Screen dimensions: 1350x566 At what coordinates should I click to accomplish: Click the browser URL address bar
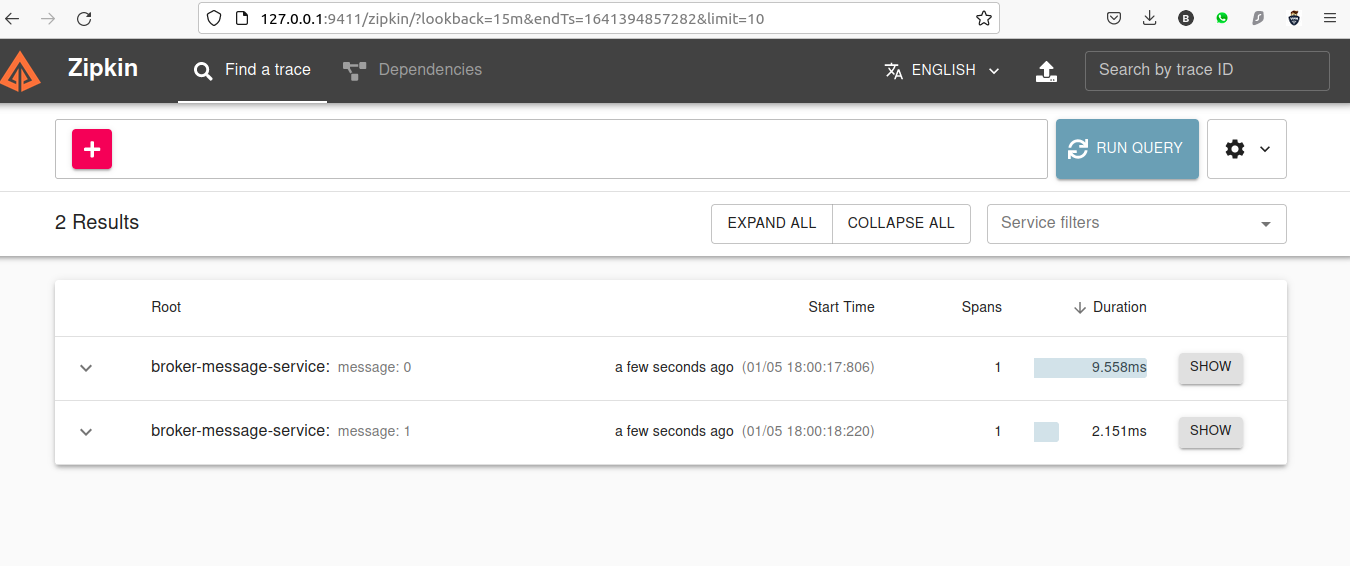[x=600, y=18]
